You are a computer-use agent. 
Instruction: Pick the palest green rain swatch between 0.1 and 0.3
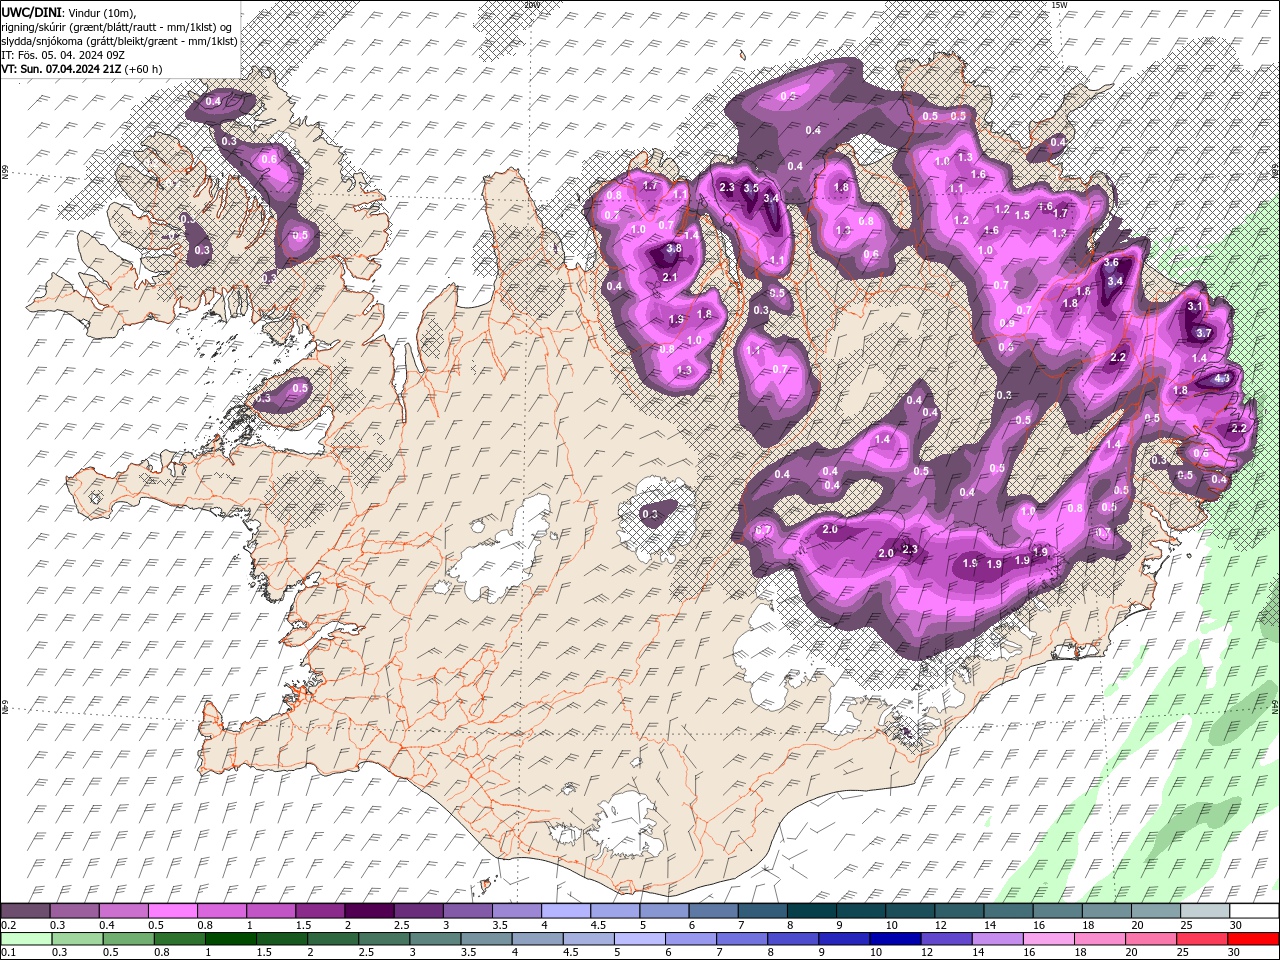(25, 939)
